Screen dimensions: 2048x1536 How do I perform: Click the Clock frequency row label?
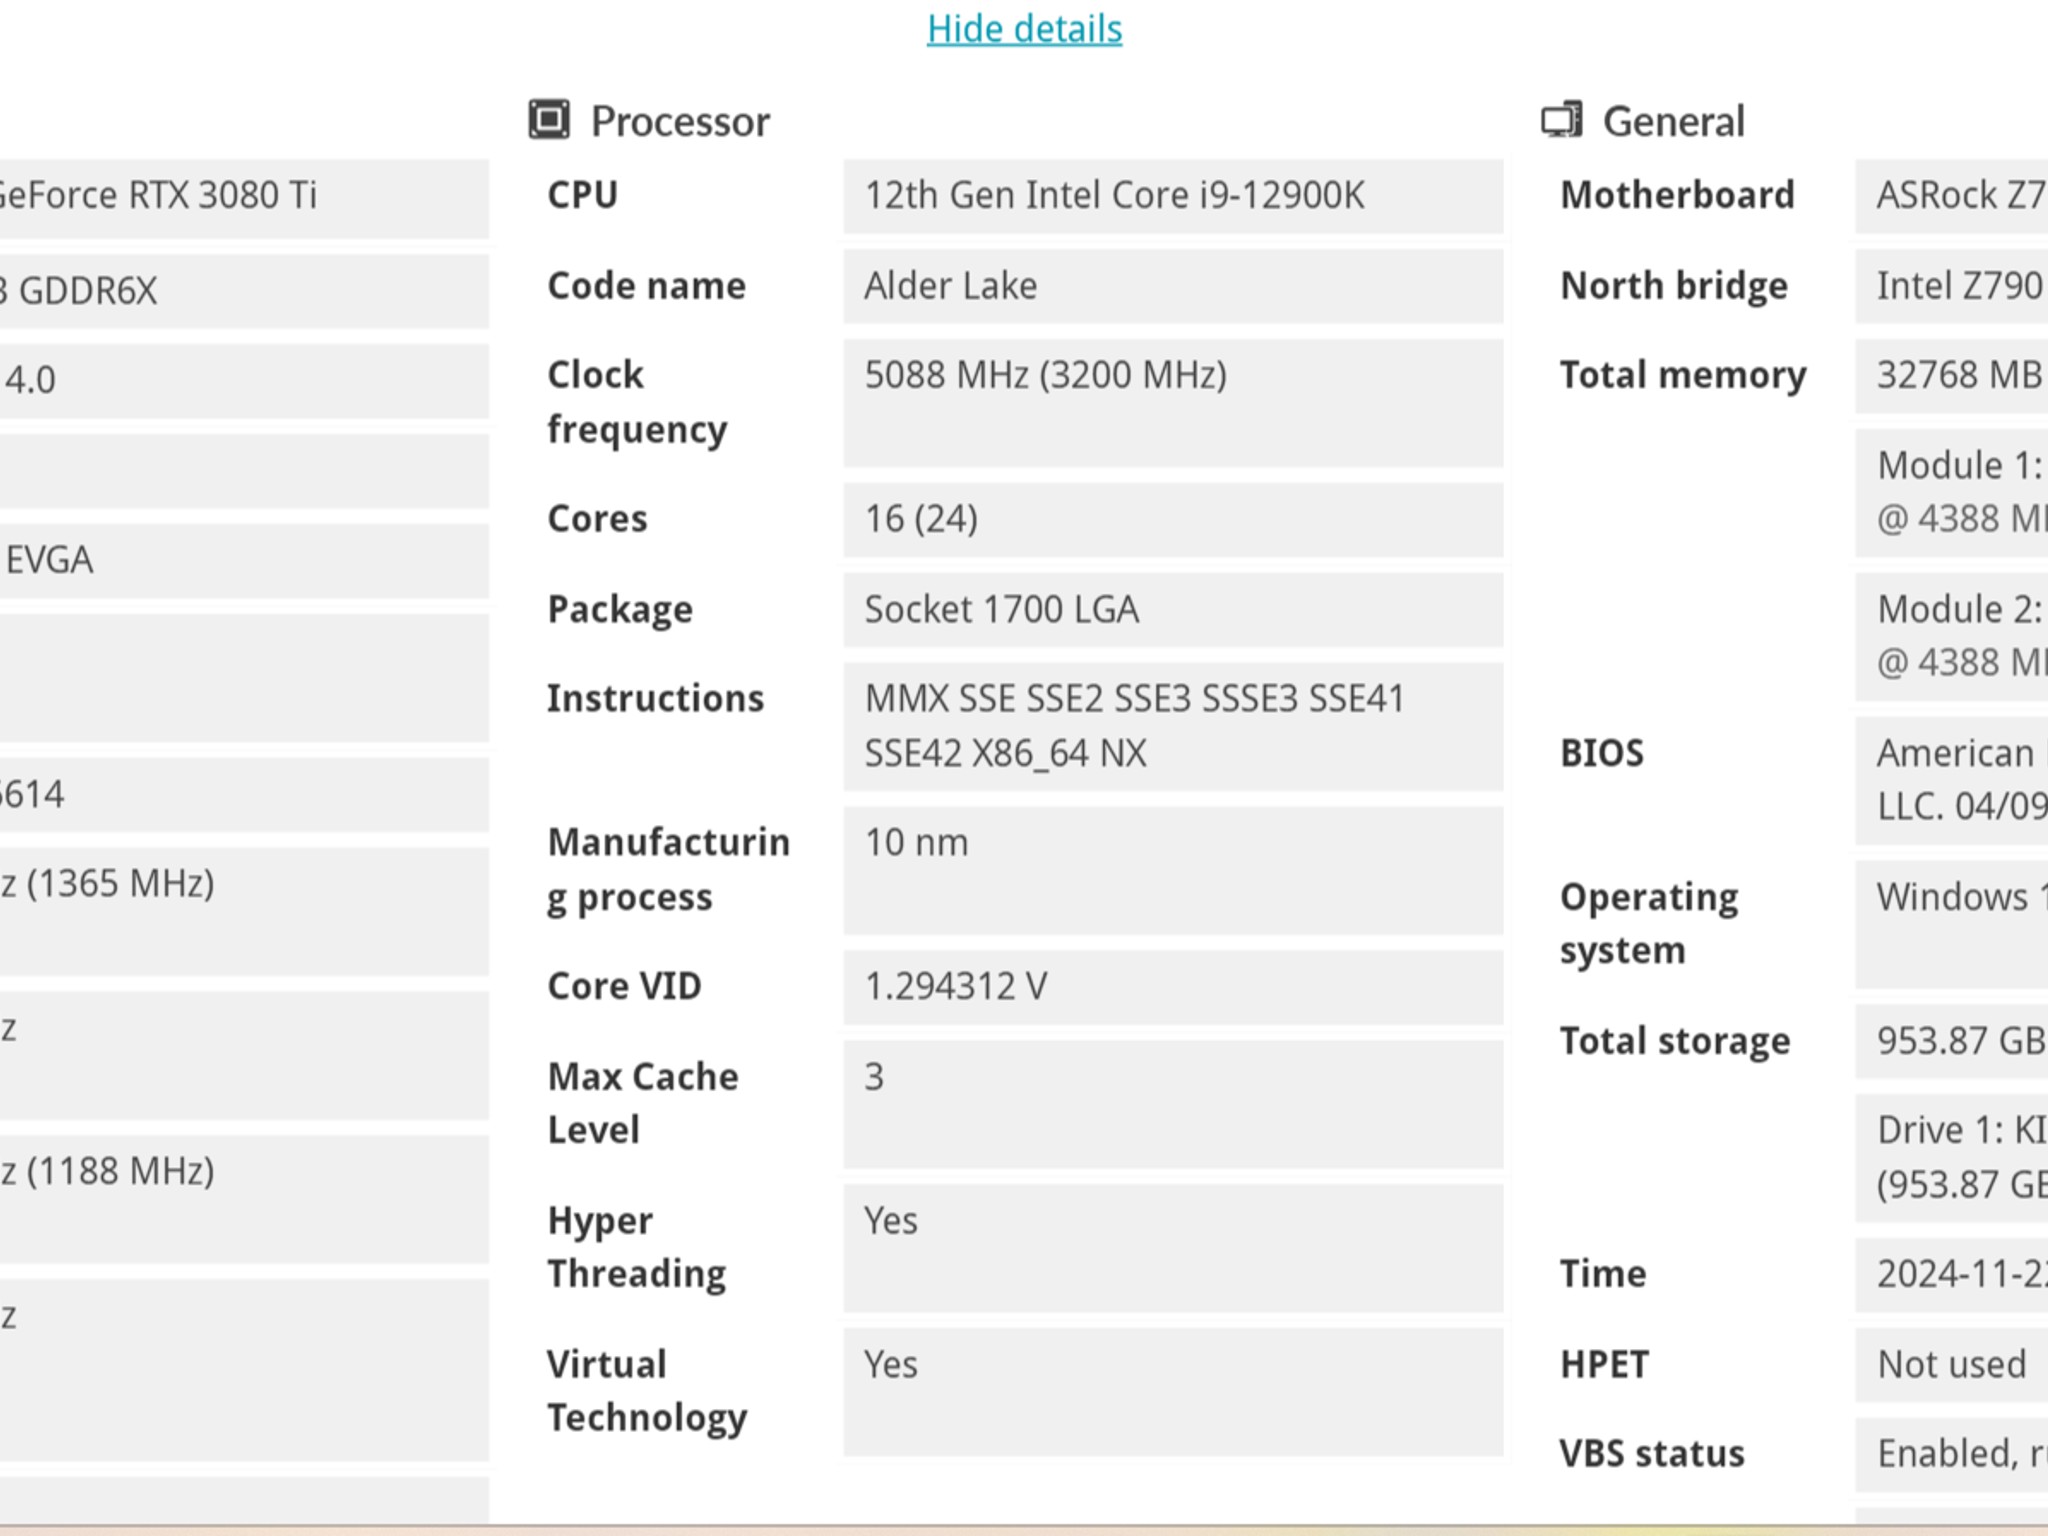click(638, 402)
